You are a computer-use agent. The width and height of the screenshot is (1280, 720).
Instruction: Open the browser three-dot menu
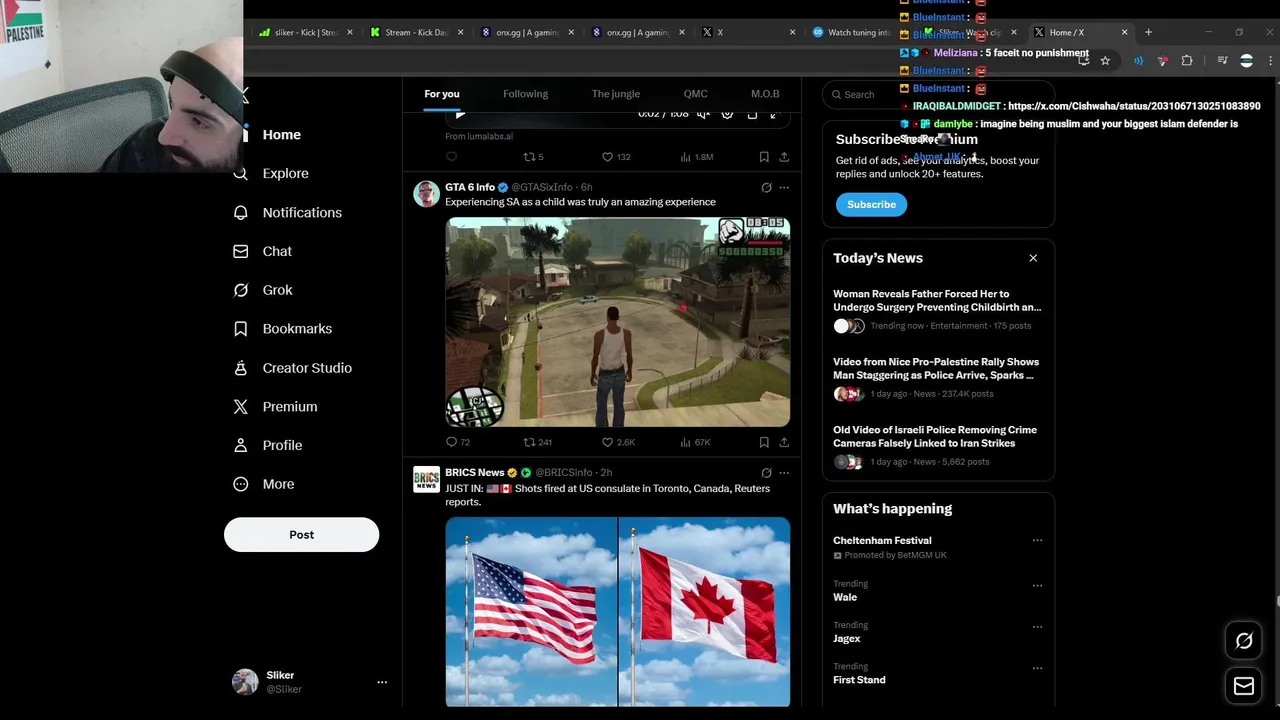coord(1270,61)
